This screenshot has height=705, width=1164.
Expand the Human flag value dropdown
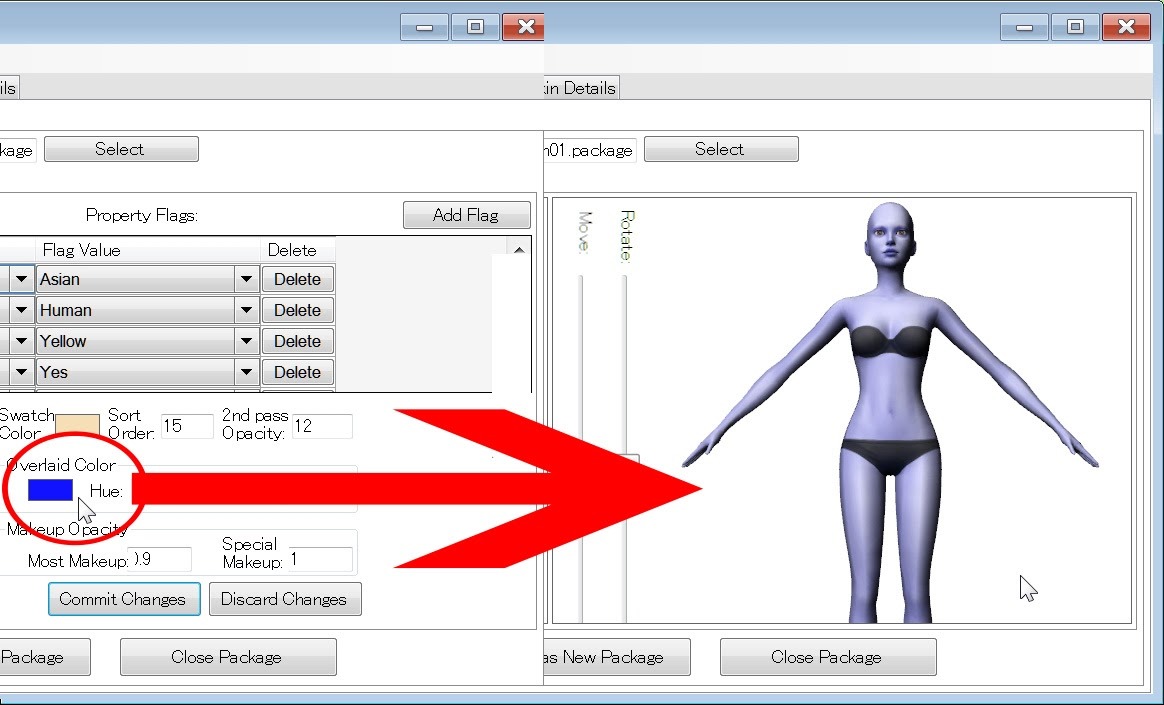pos(246,310)
